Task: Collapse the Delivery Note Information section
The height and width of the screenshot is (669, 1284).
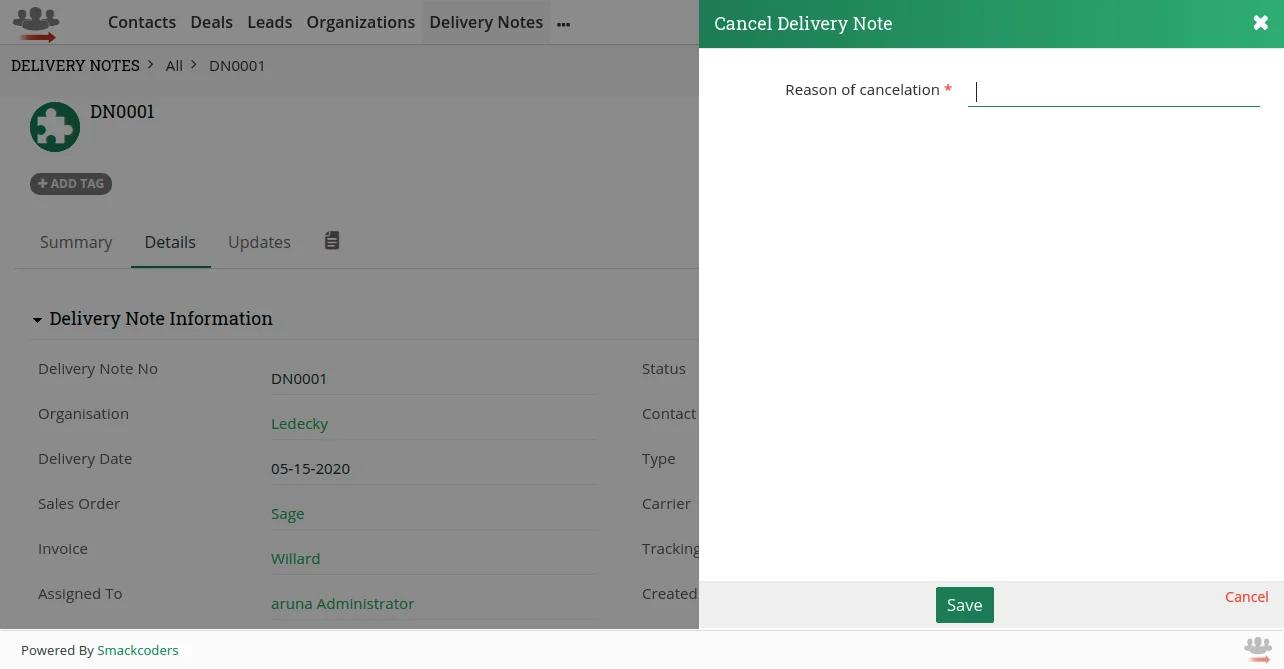Action: [x=37, y=319]
